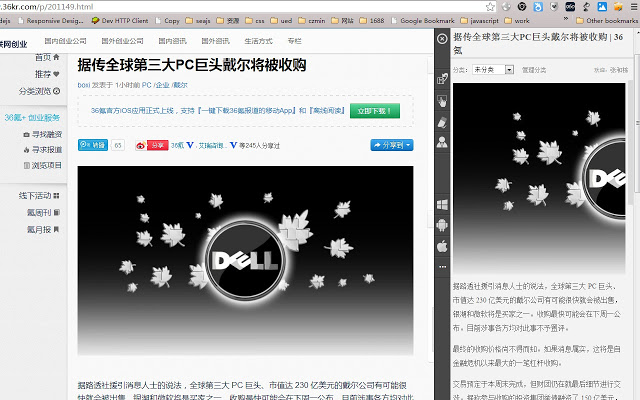Screen dimensions: 640x400
Task: Click the blue 转播 Tencent share button
Action: (93, 145)
